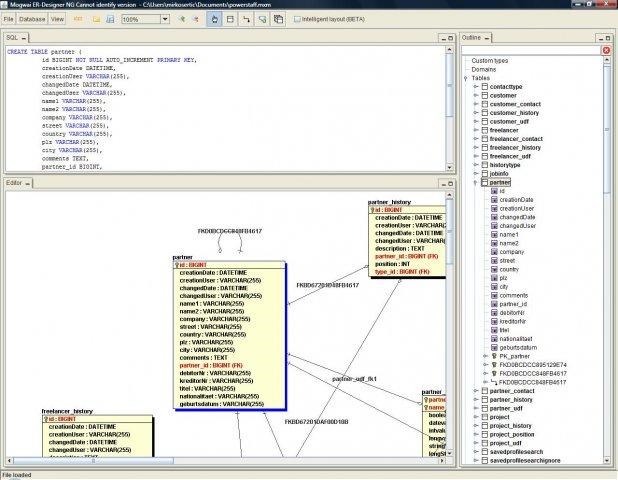Click the comment tool icon in toolbar

coord(262,19)
